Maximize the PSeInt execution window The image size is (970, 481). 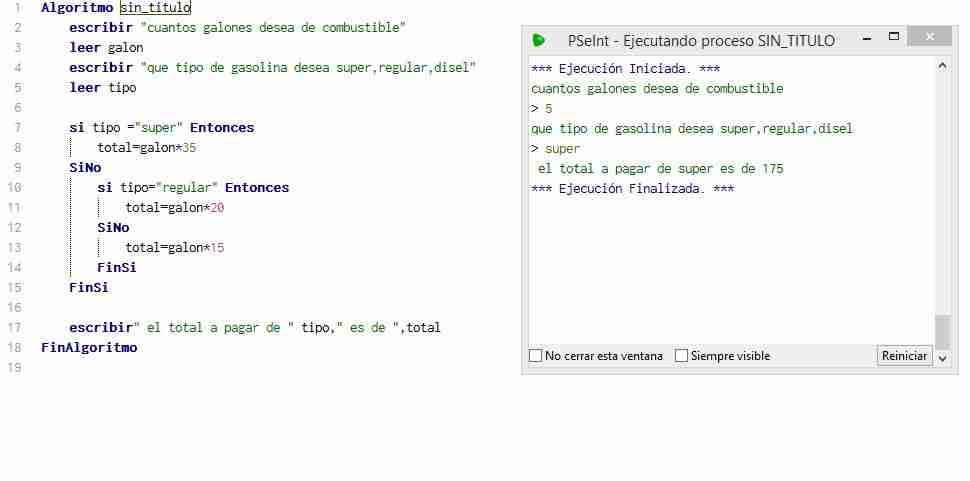pyautogui.click(x=893, y=37)
